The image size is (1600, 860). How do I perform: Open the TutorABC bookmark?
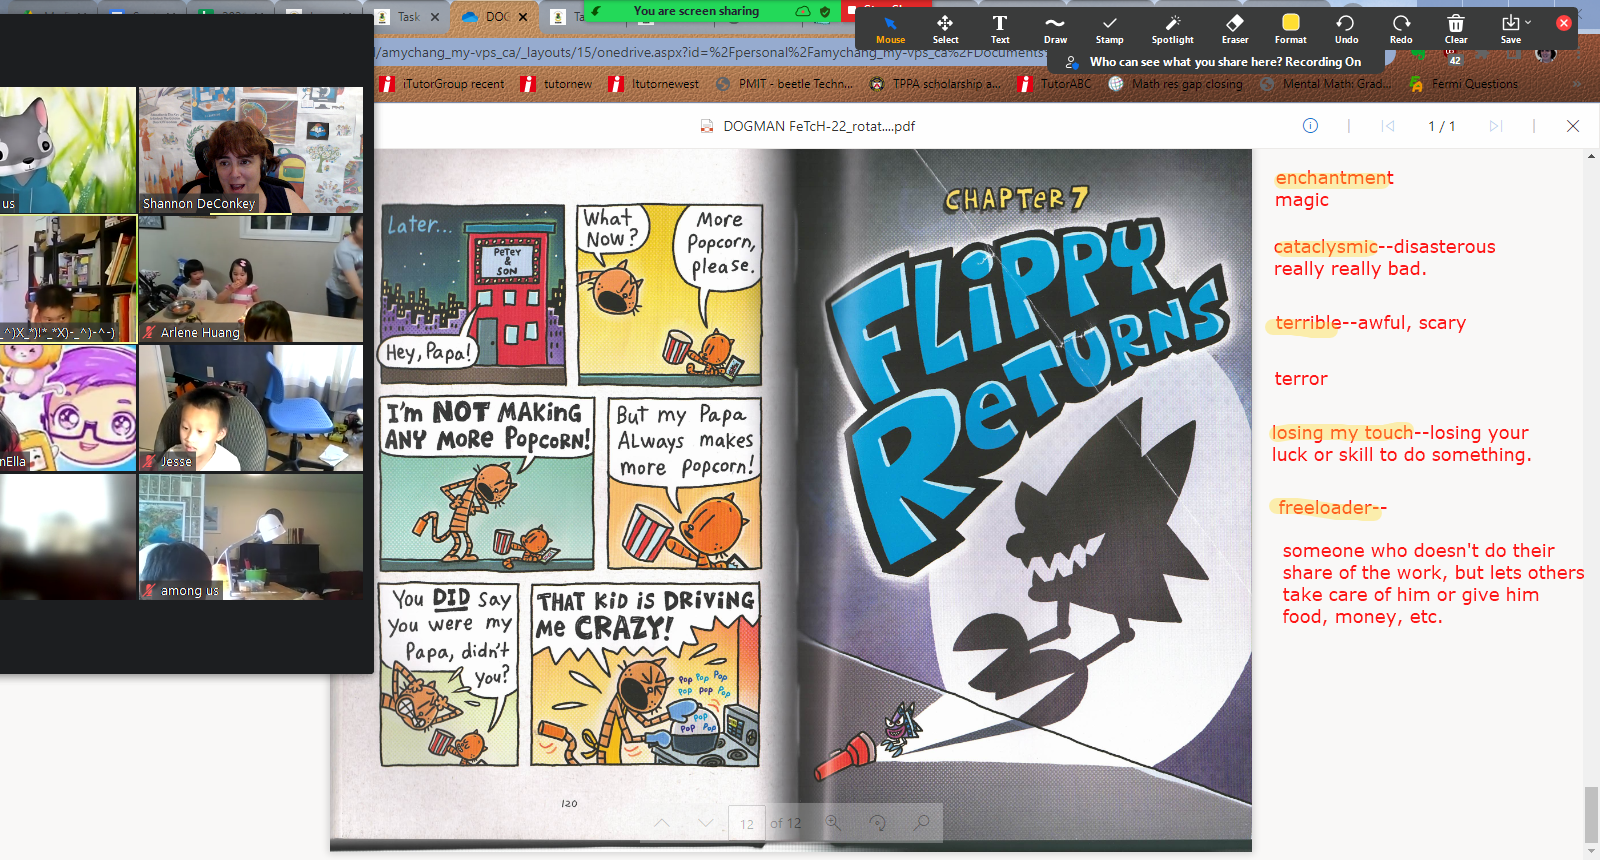click(1055, 84)
